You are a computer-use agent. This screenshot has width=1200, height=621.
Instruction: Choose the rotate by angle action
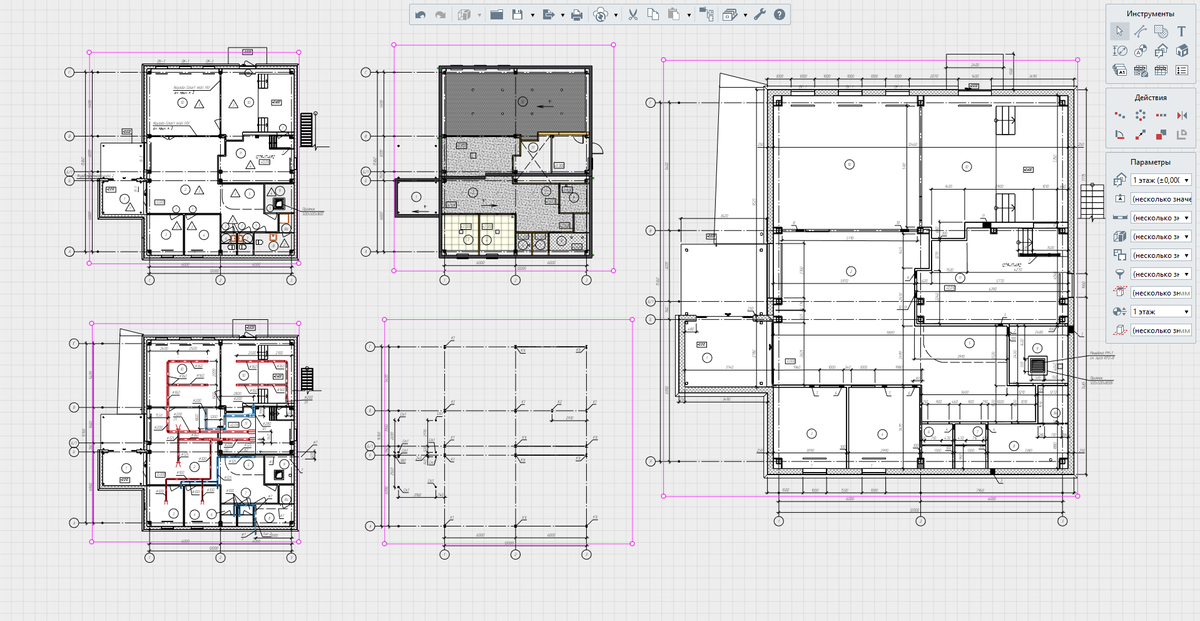point(1120,134)
